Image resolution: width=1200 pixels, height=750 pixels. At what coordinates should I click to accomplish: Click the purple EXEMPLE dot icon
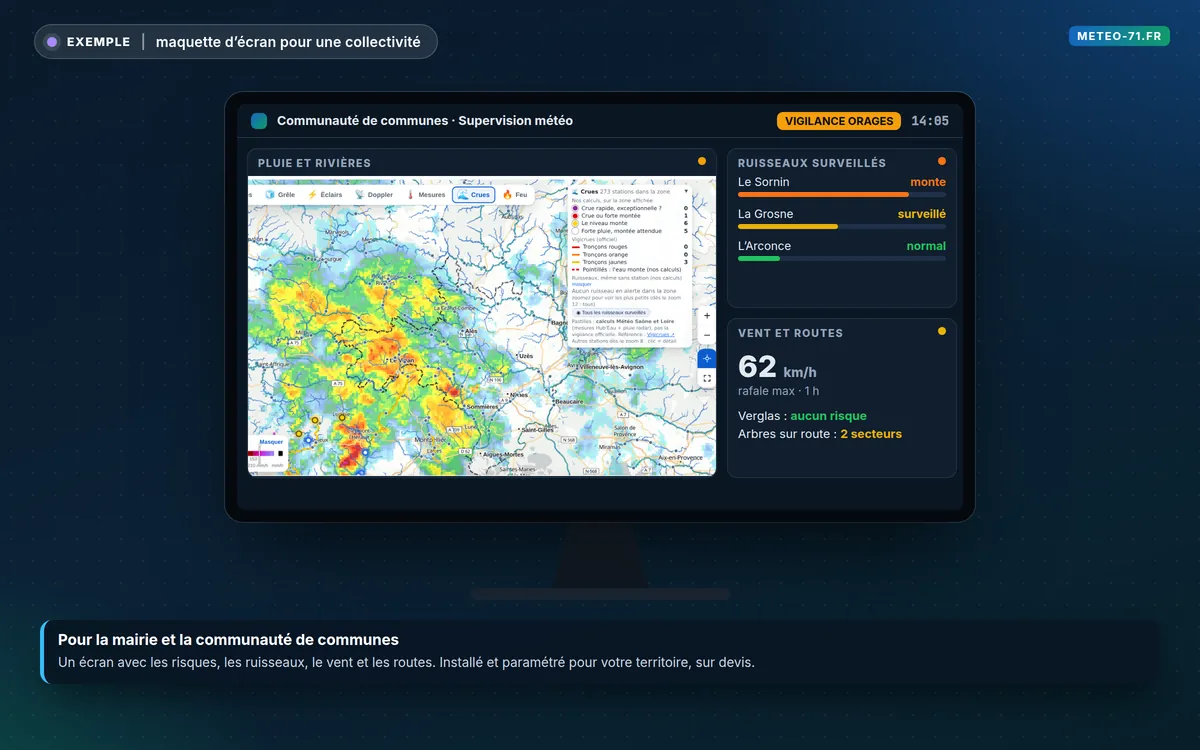(52, 42)
